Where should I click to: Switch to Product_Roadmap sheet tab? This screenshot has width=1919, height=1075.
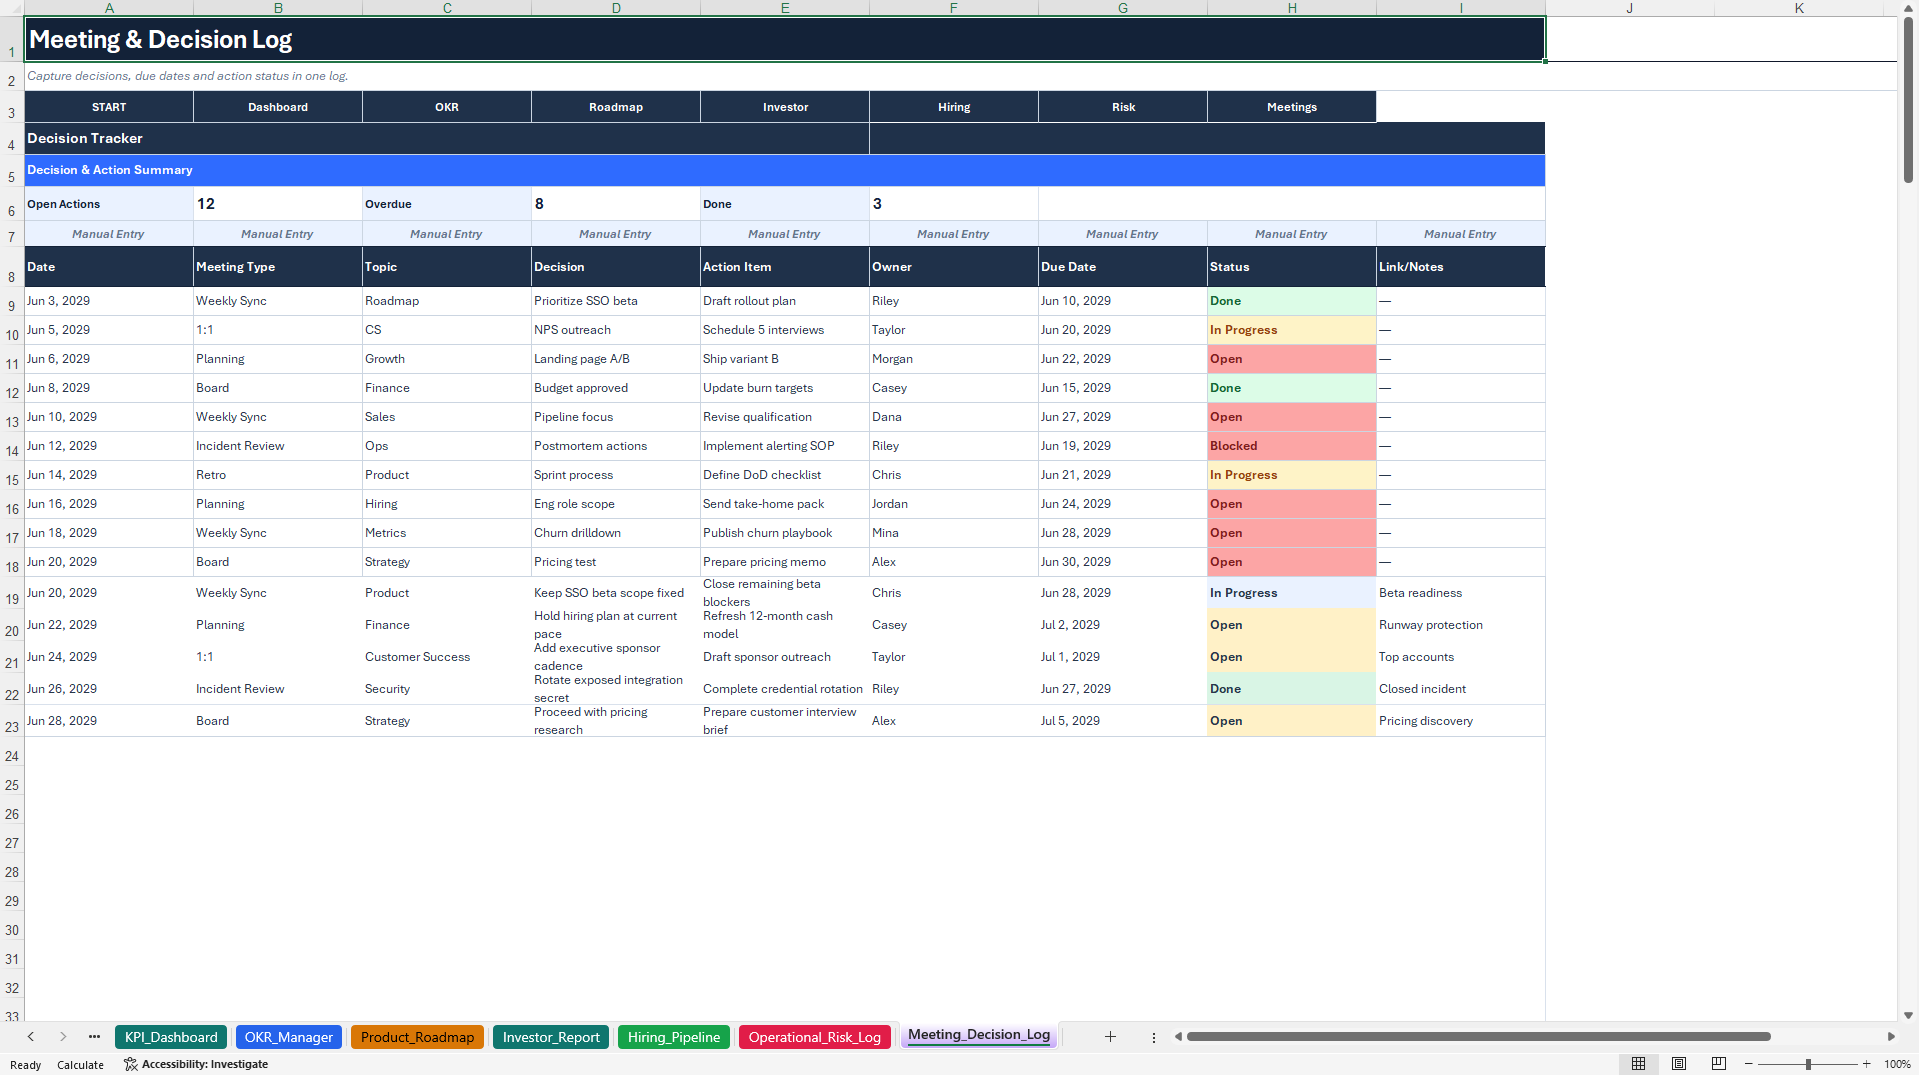click(x=417, y=1037)
